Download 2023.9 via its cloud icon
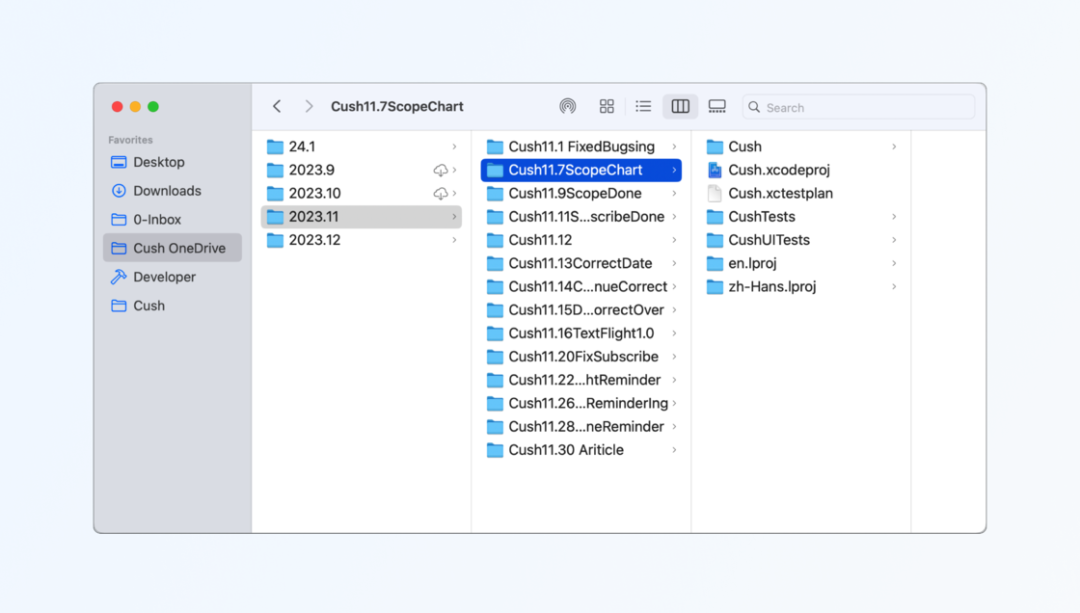Viewport: 1080px width, 613px height. 440,170
